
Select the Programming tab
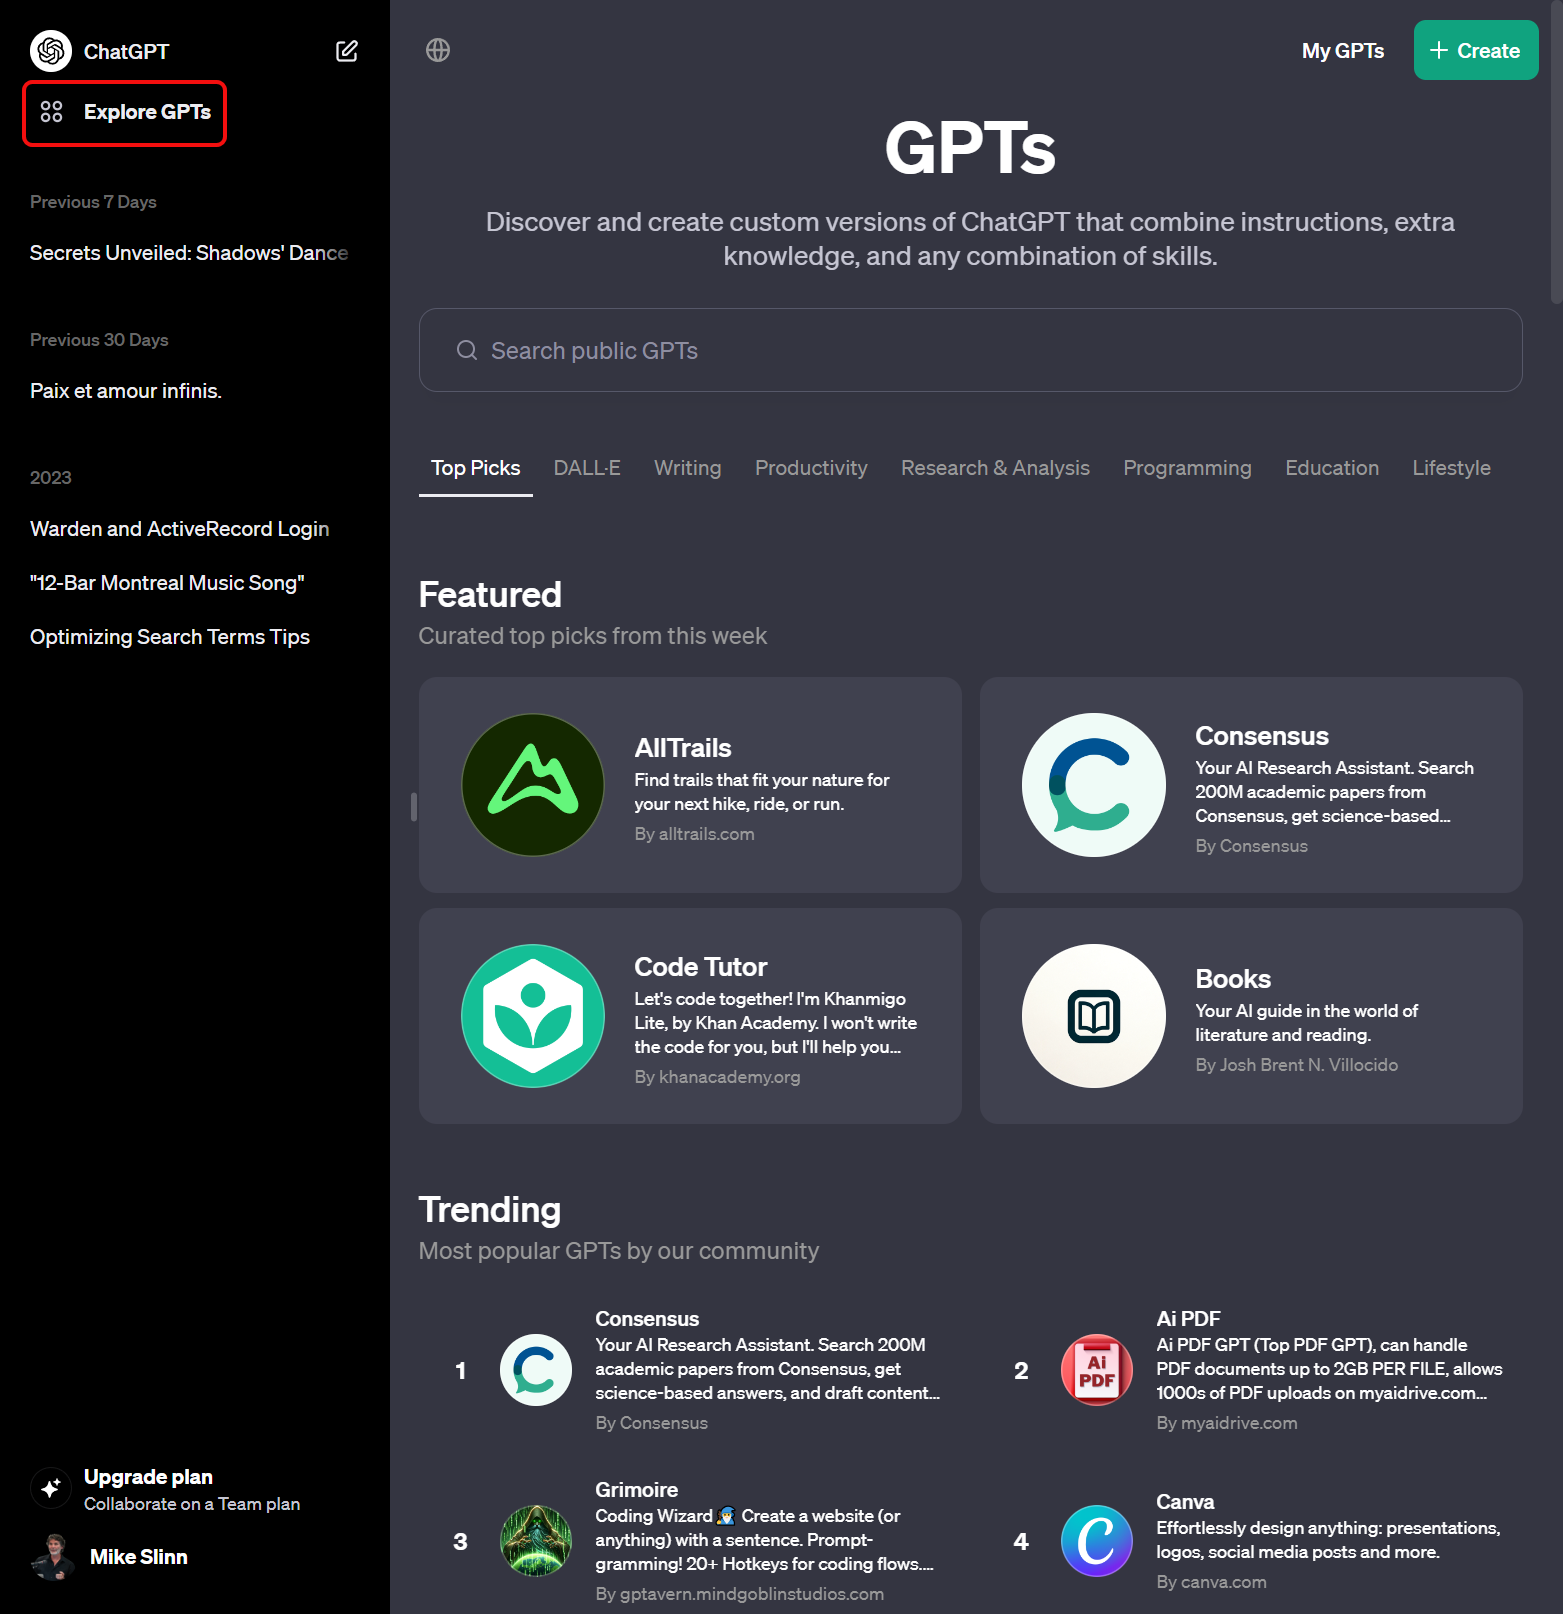point(1187,468)
